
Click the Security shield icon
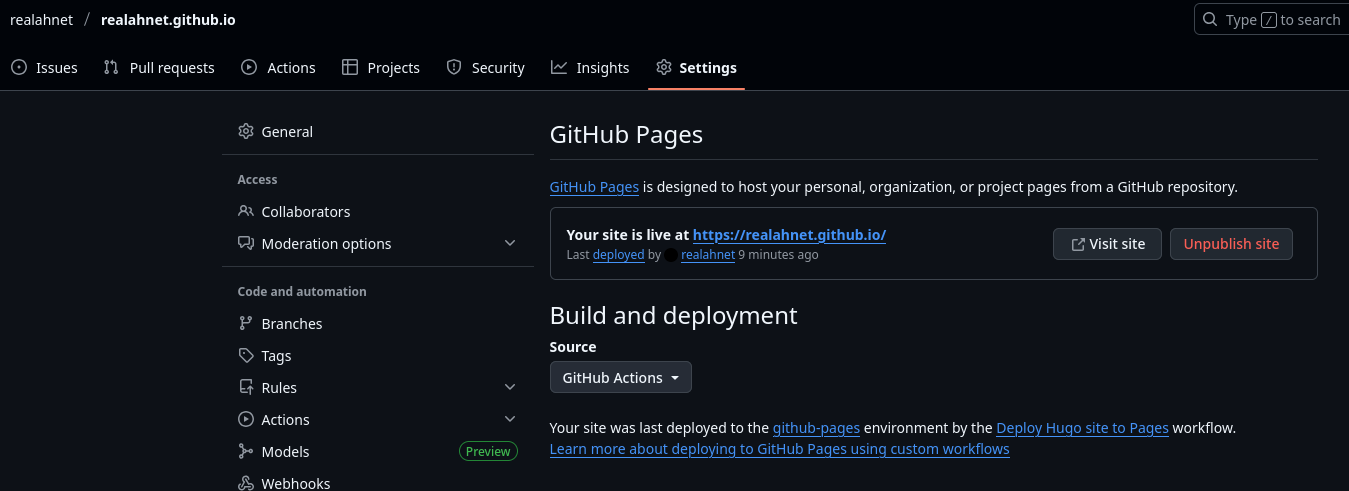[454, 68]
